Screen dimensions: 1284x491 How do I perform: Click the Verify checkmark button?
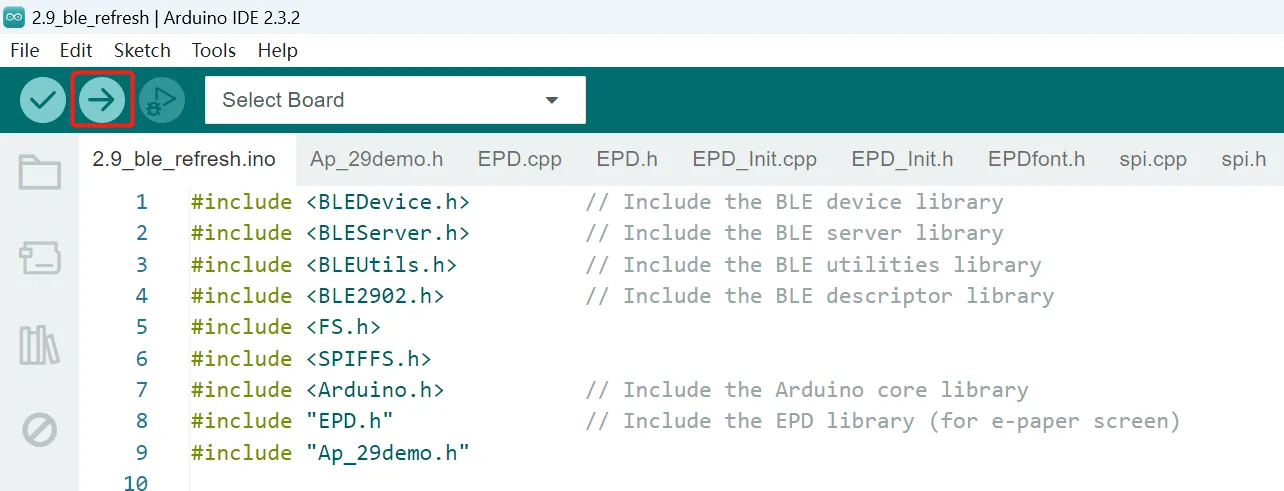click(x=43, y=100)
